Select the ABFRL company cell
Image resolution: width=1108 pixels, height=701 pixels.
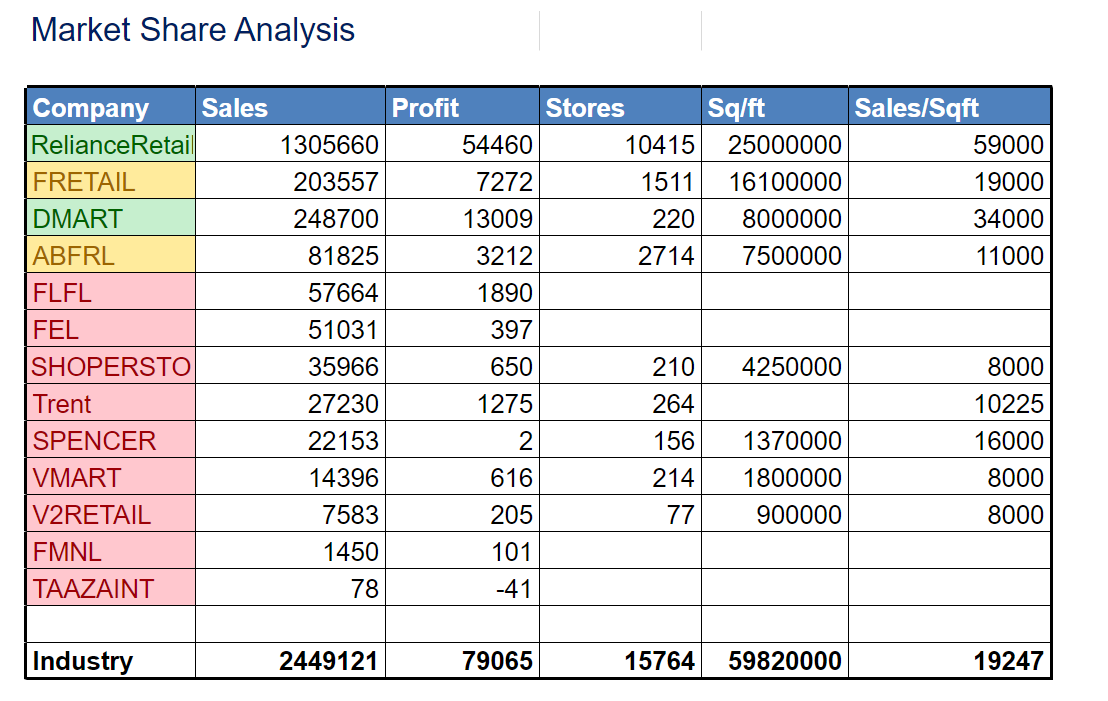click(111, 255)
